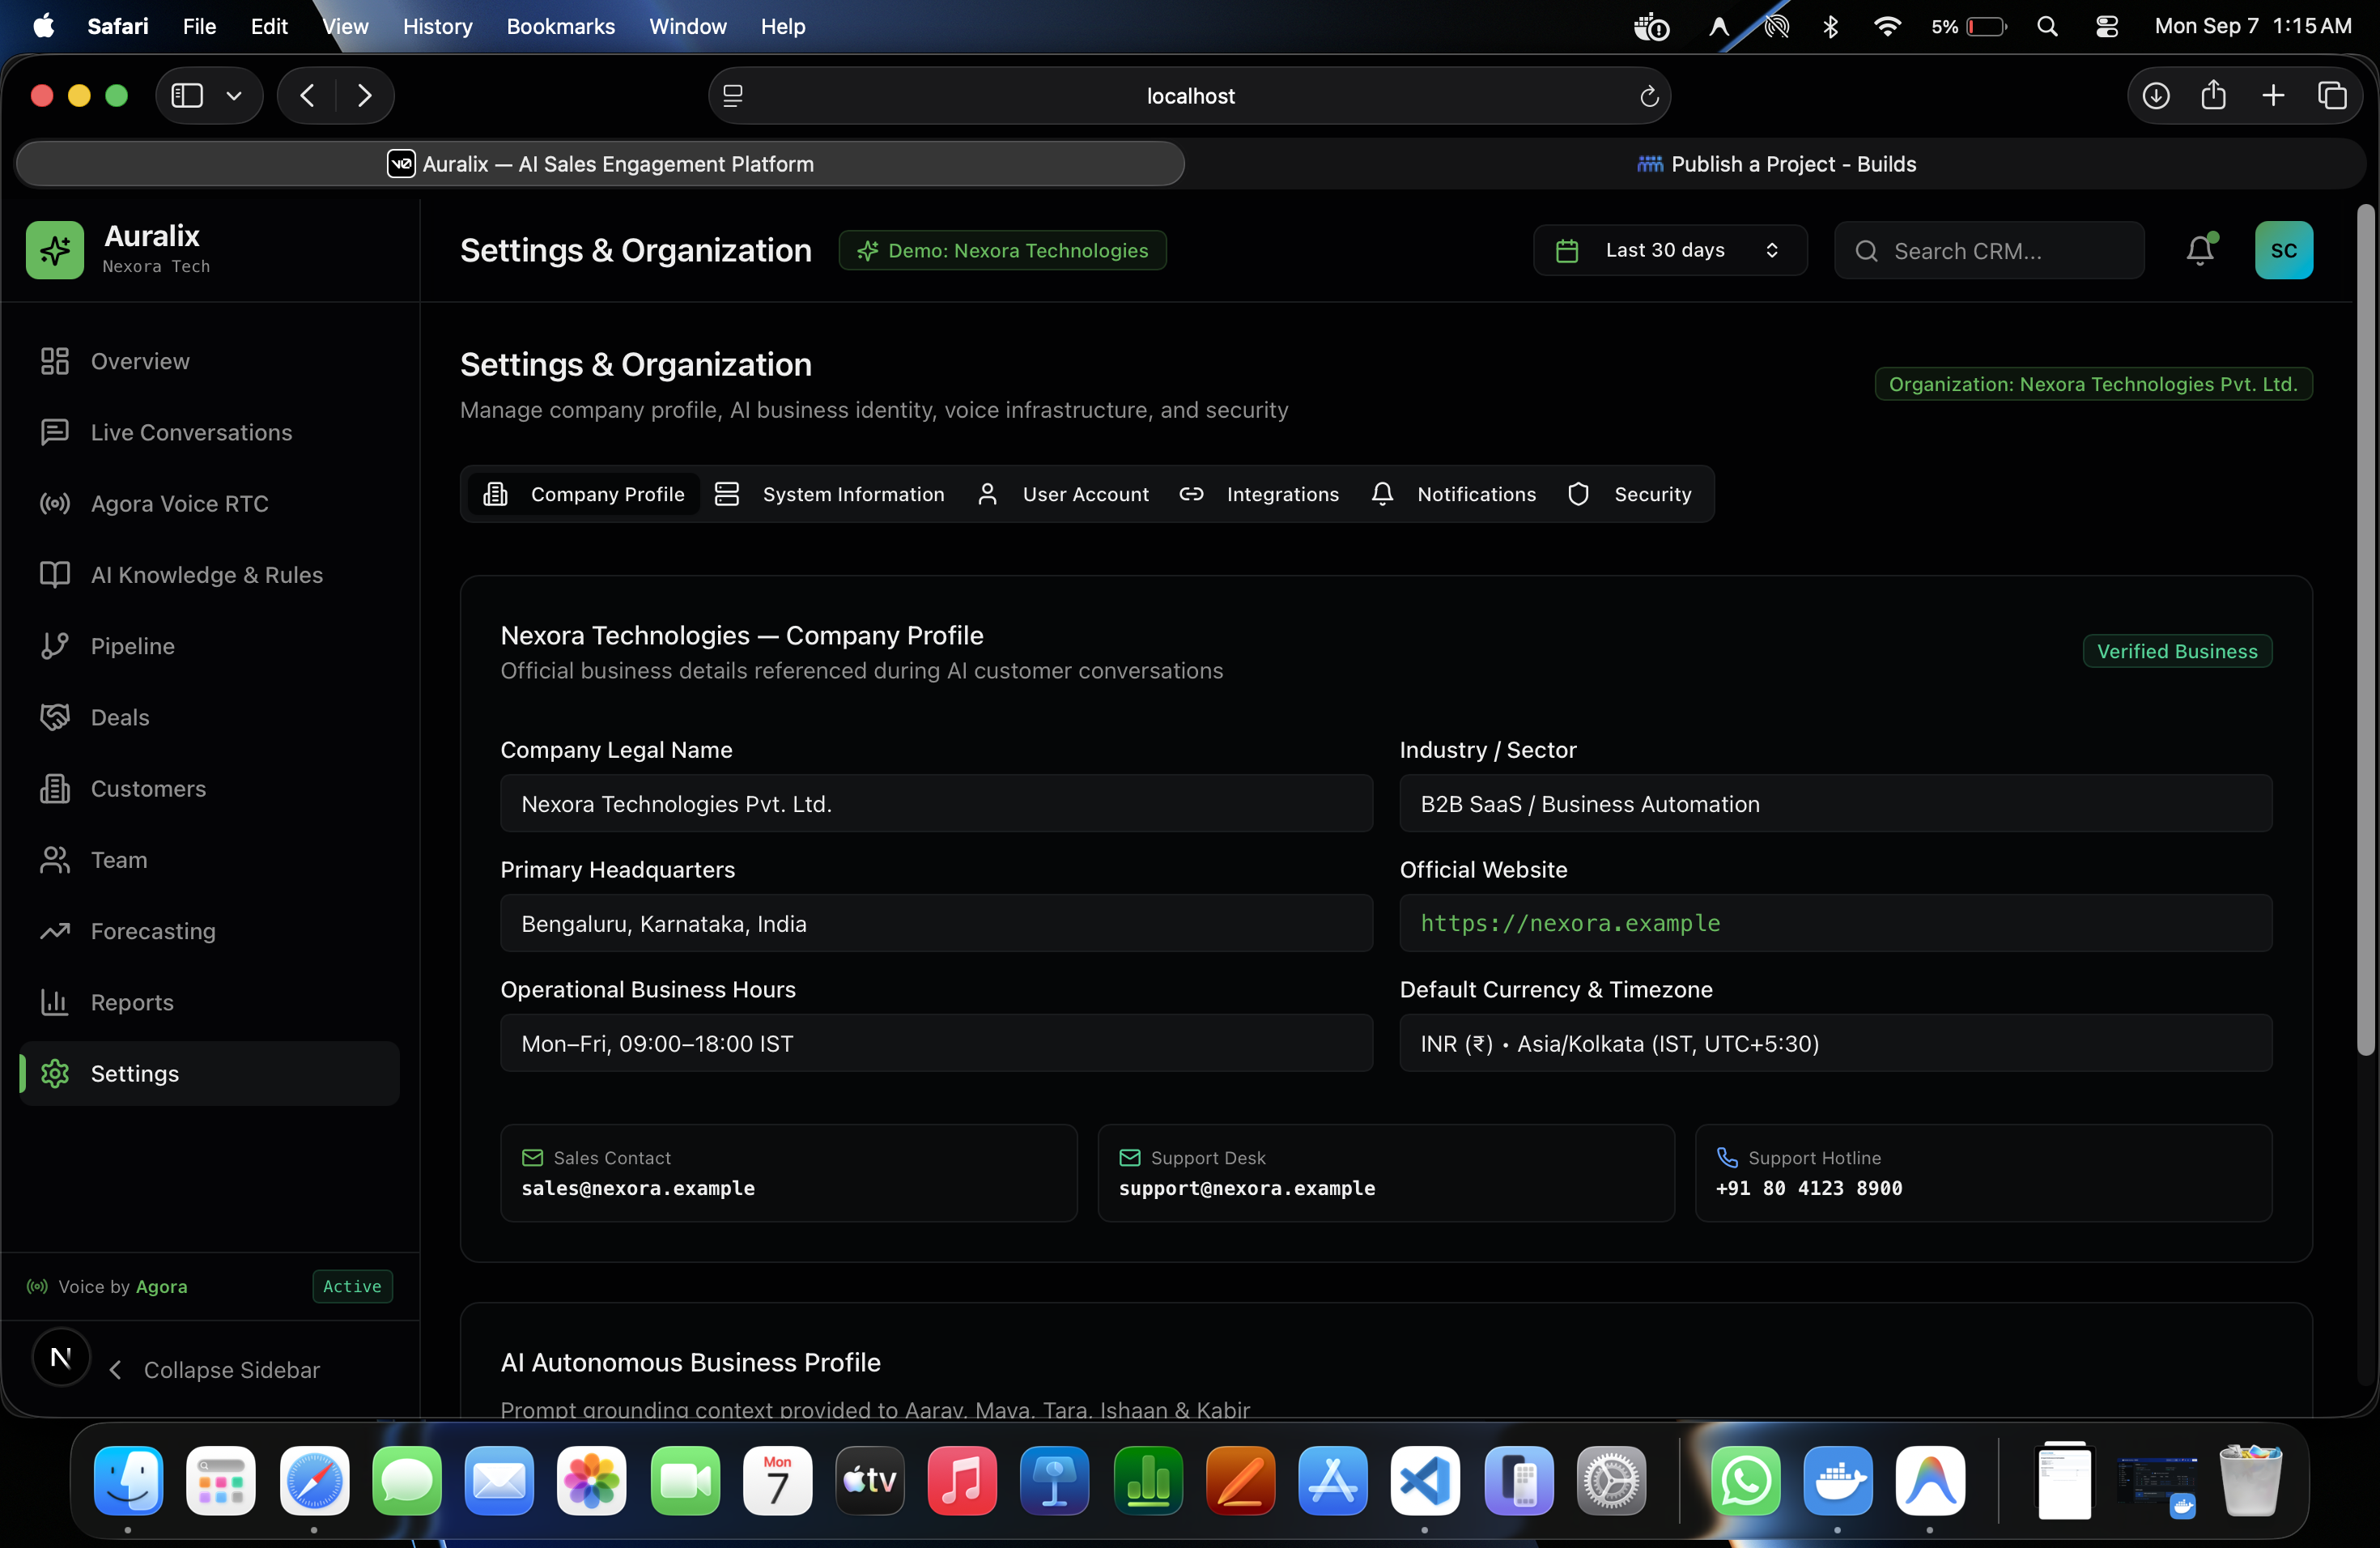The image size is (2380, 1548).
Task: Go back in Safari
Action: (x=307, y=96)
